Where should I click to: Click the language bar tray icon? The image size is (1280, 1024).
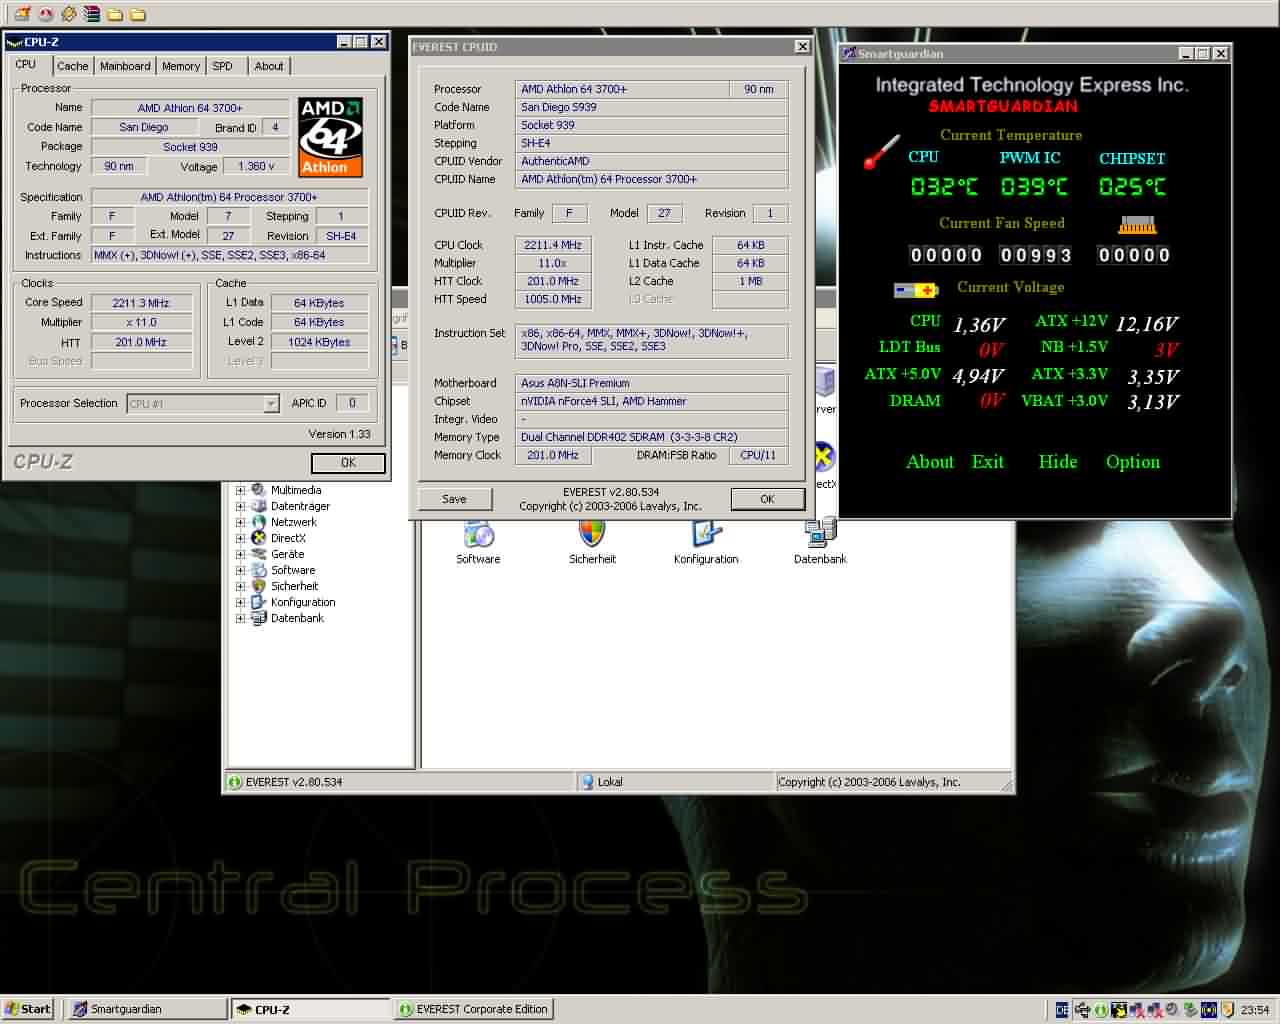(1062, 1010)
